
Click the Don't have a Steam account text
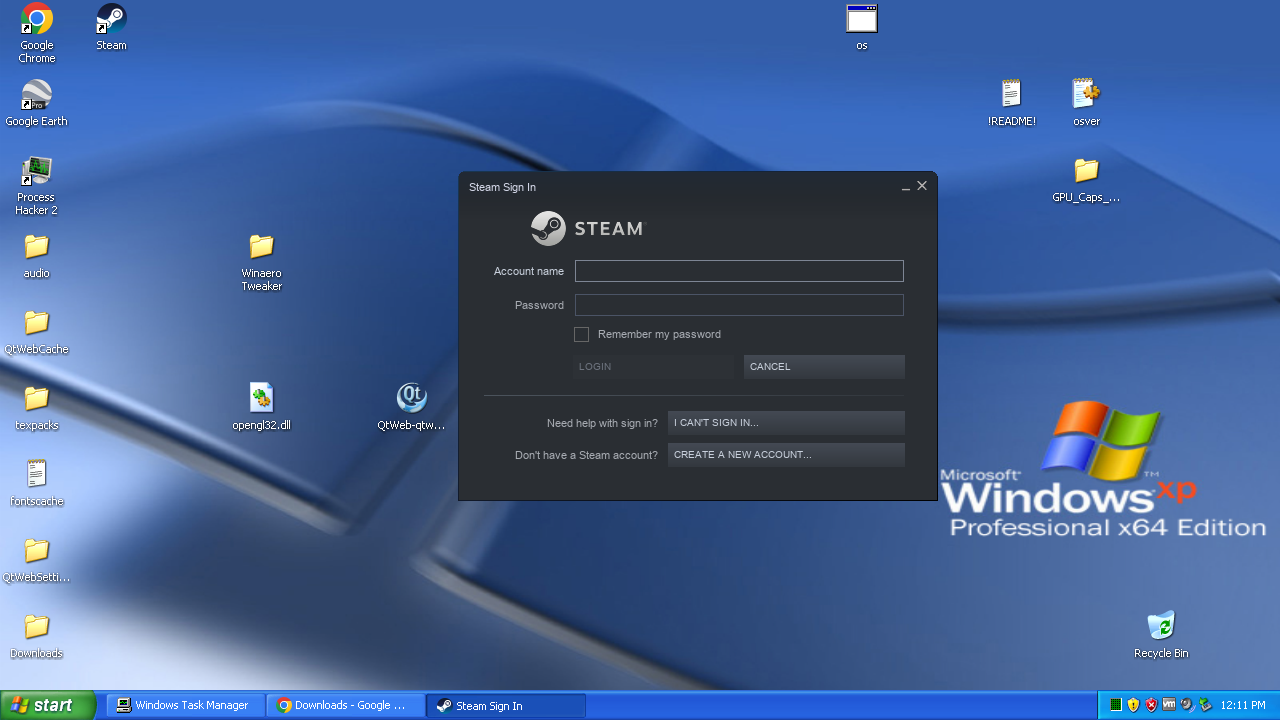pyautogui.click(x=586, y=455)
